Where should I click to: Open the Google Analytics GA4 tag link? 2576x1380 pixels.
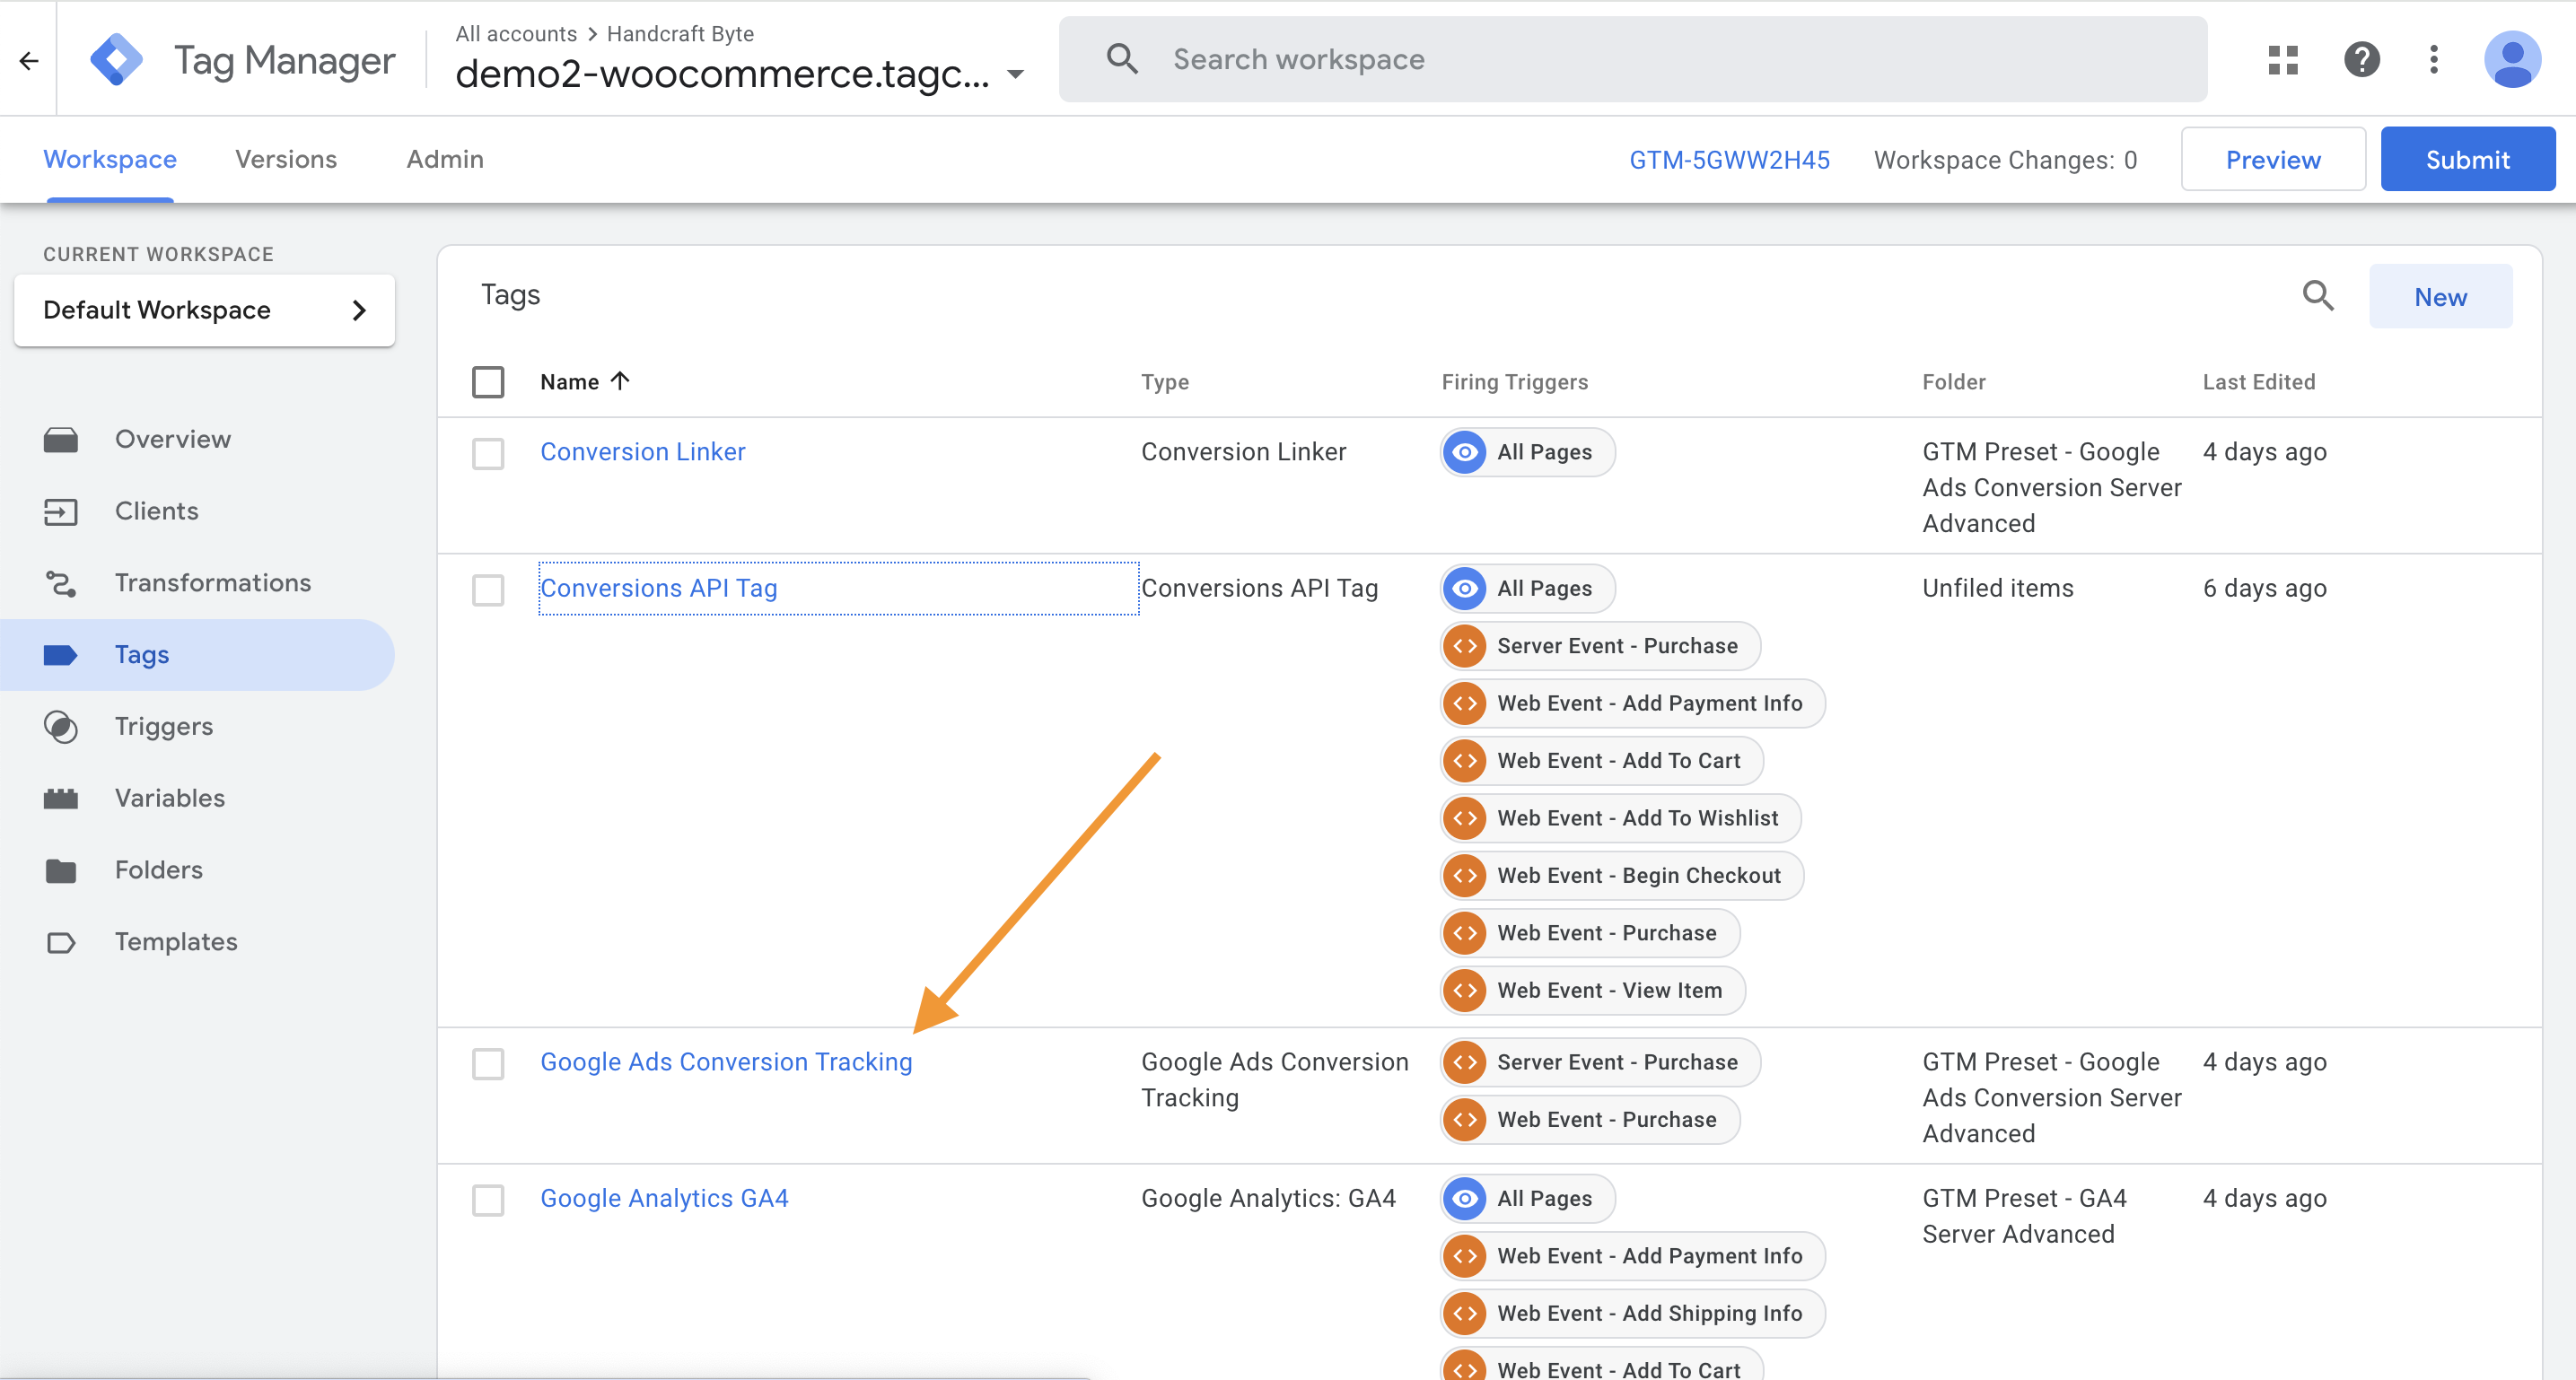click(664, 1198)
